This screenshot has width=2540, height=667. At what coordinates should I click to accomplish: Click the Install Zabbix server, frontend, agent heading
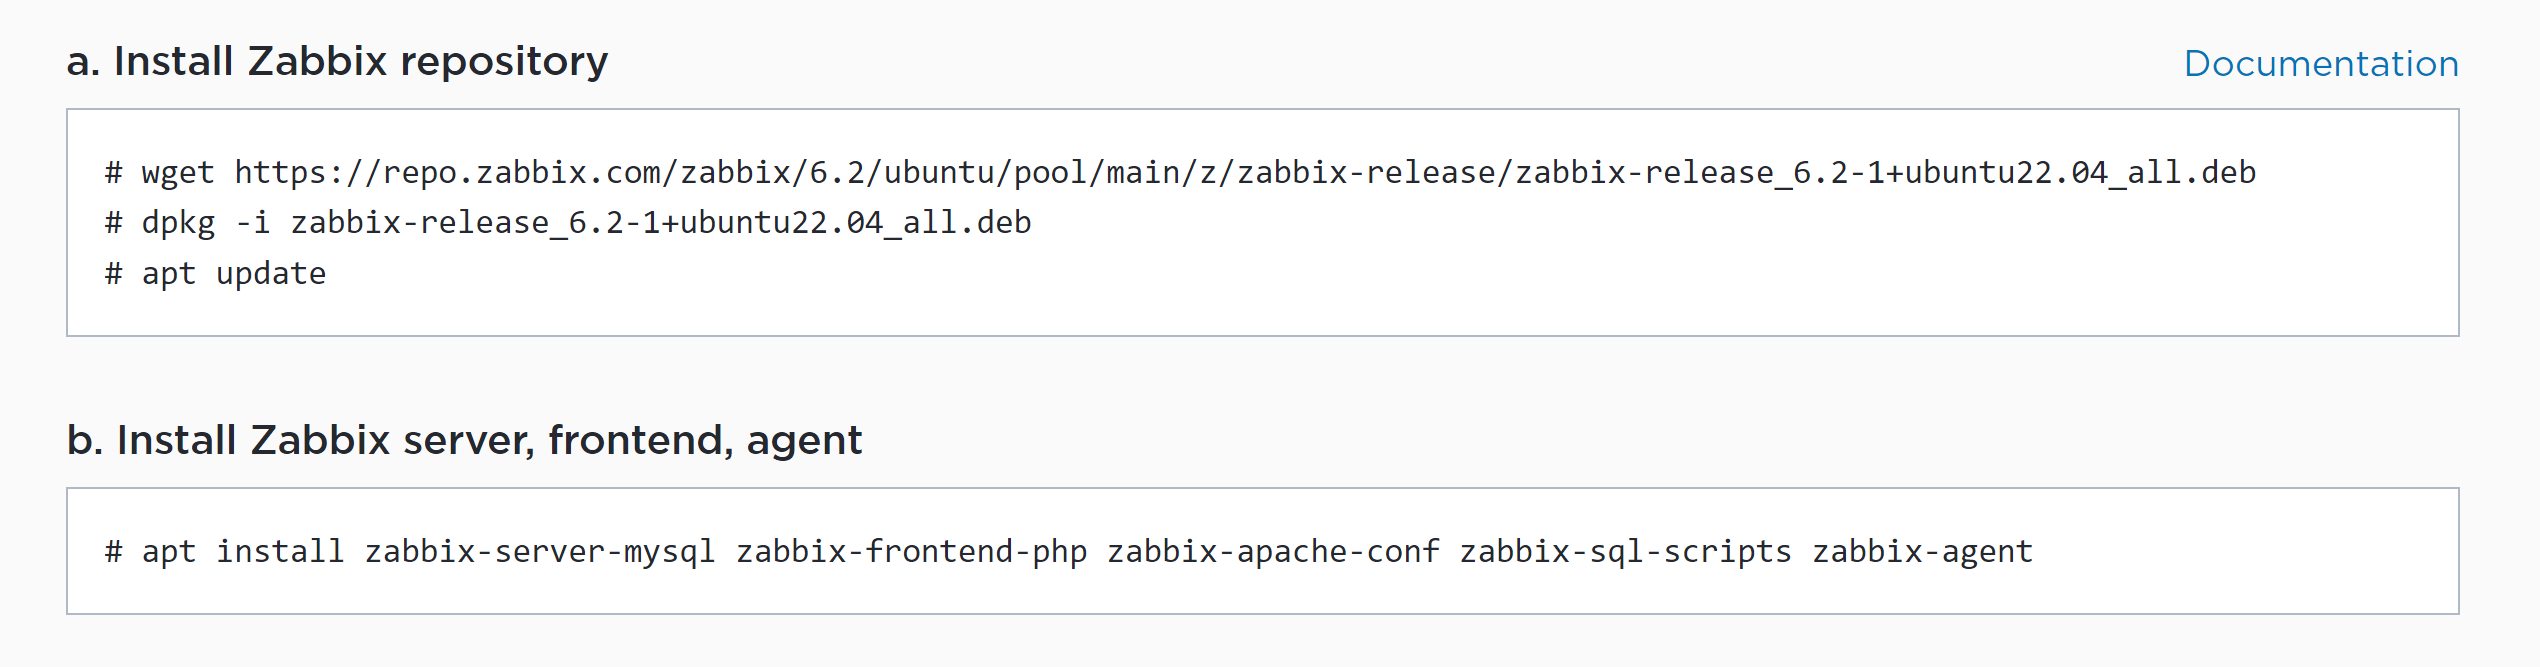tap(464, 441)
